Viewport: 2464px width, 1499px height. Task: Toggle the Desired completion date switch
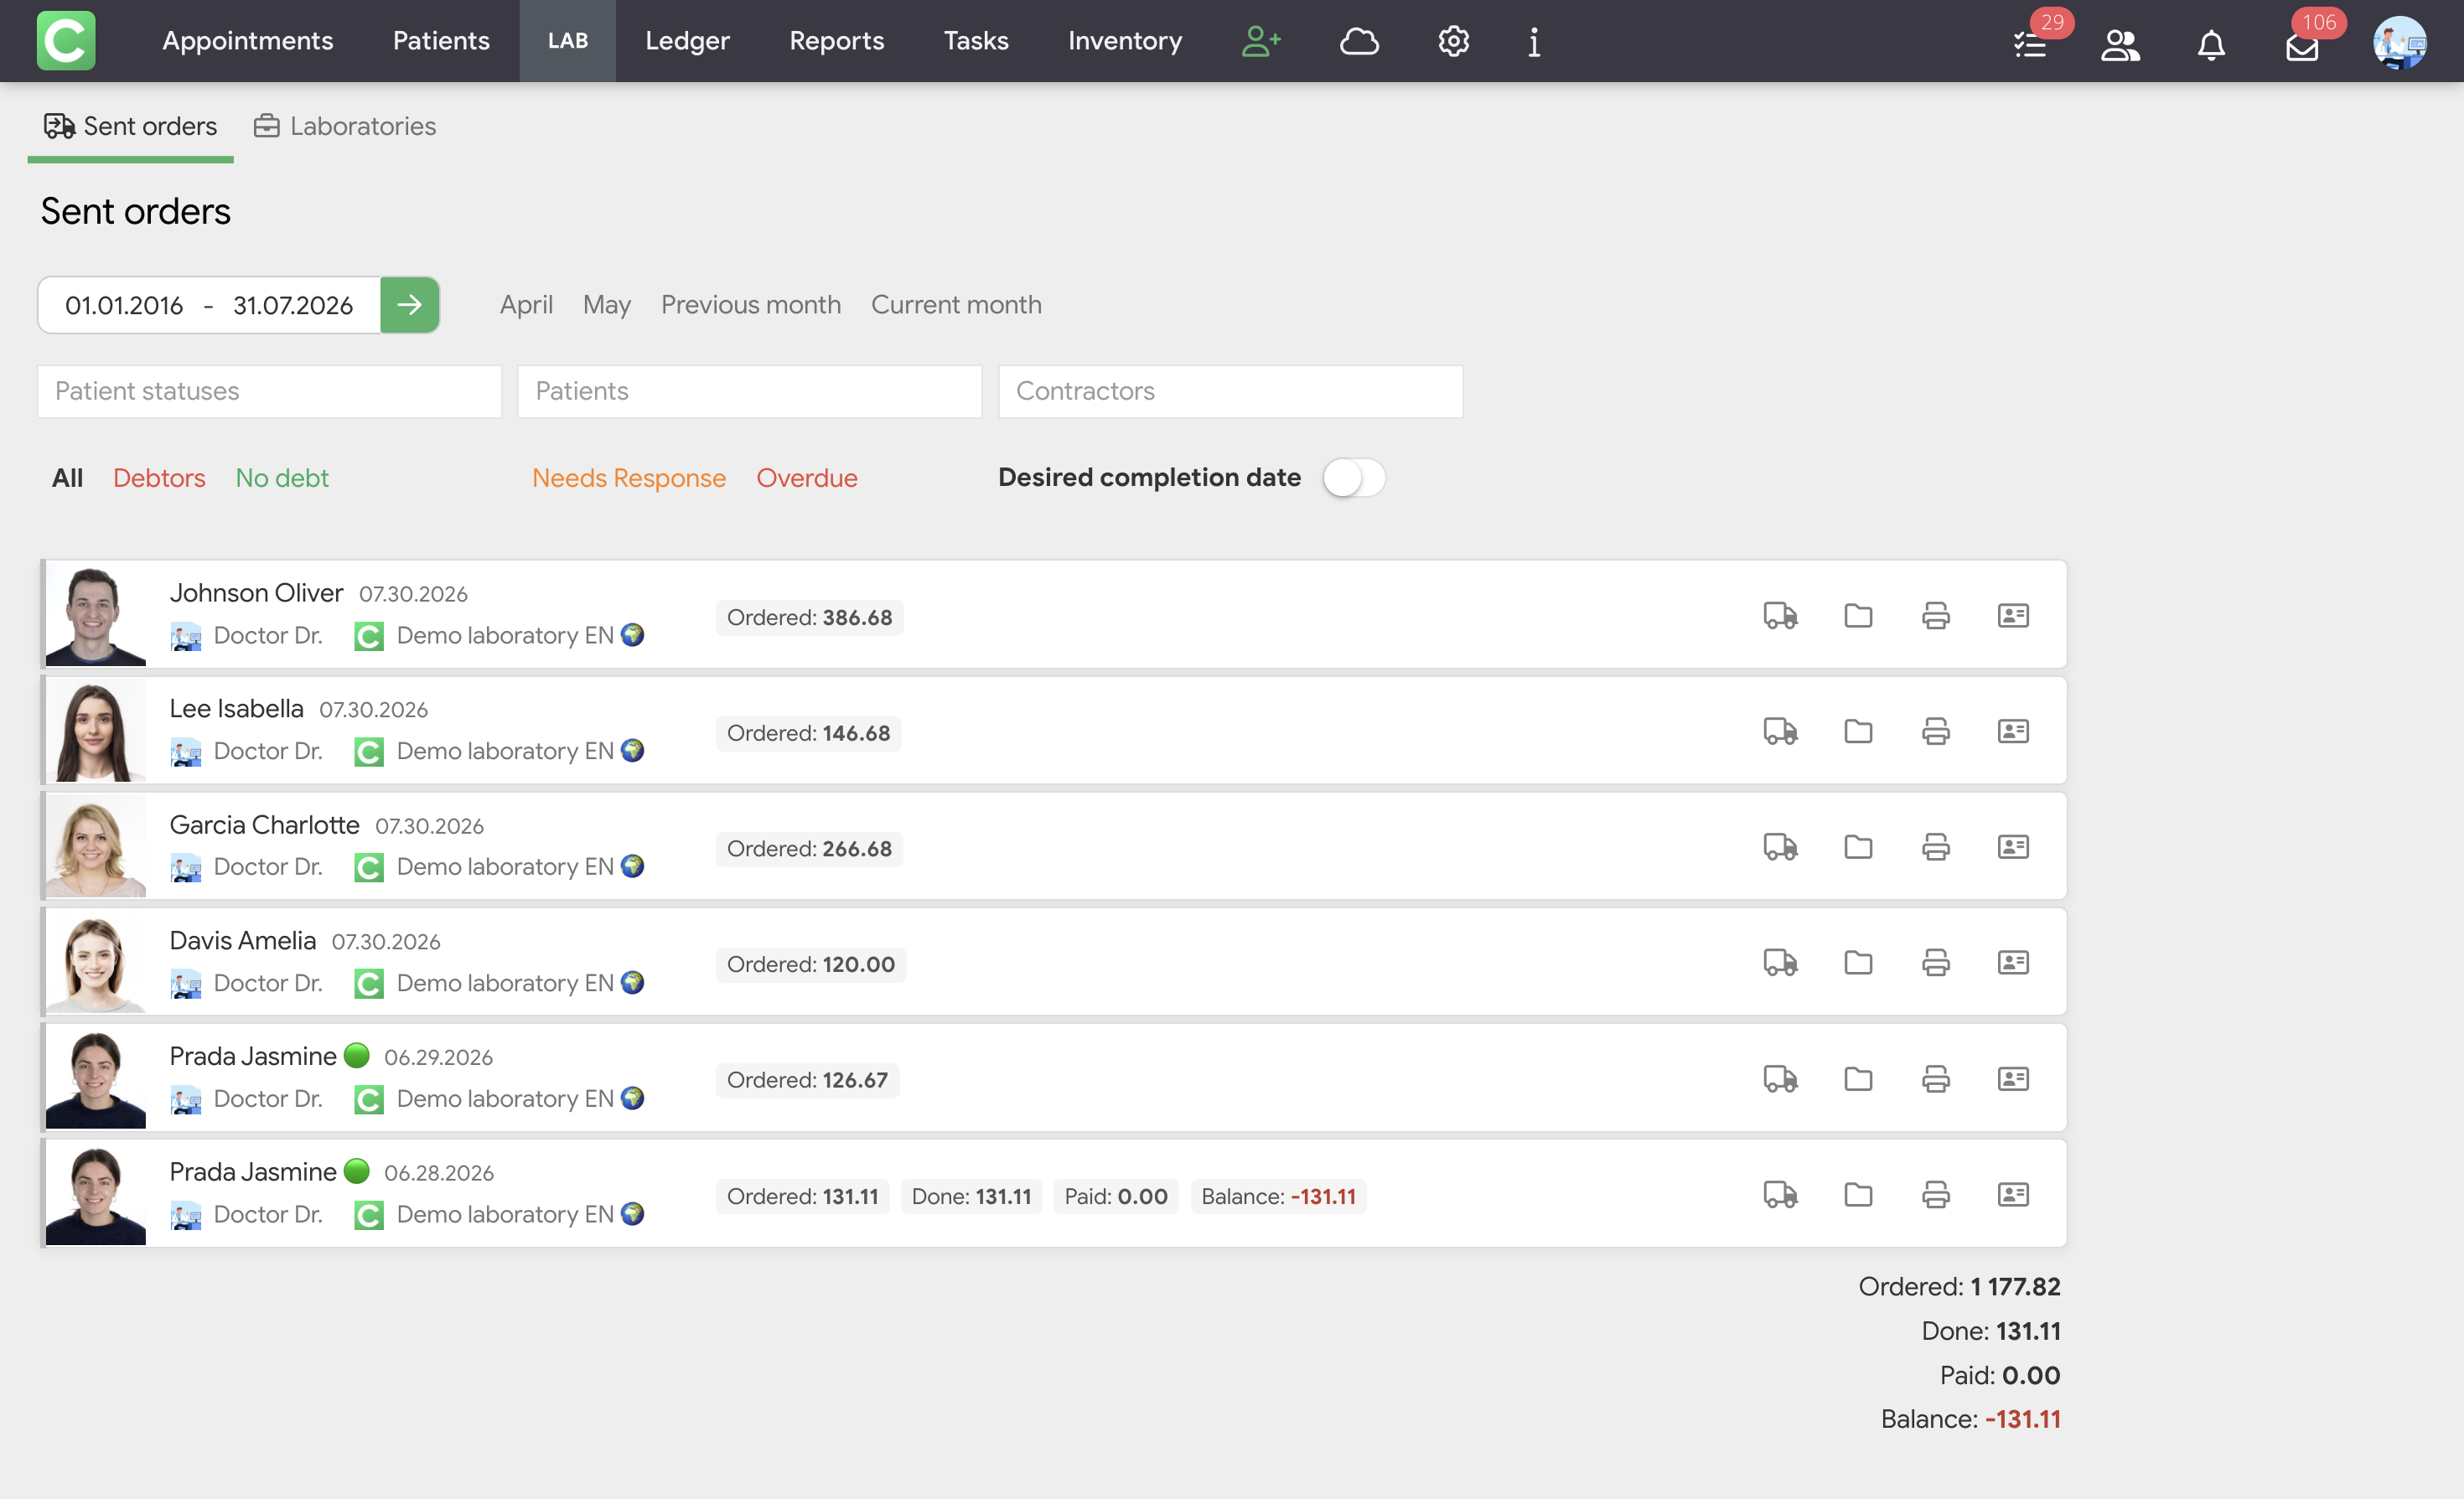click(x=1353, y=478)
